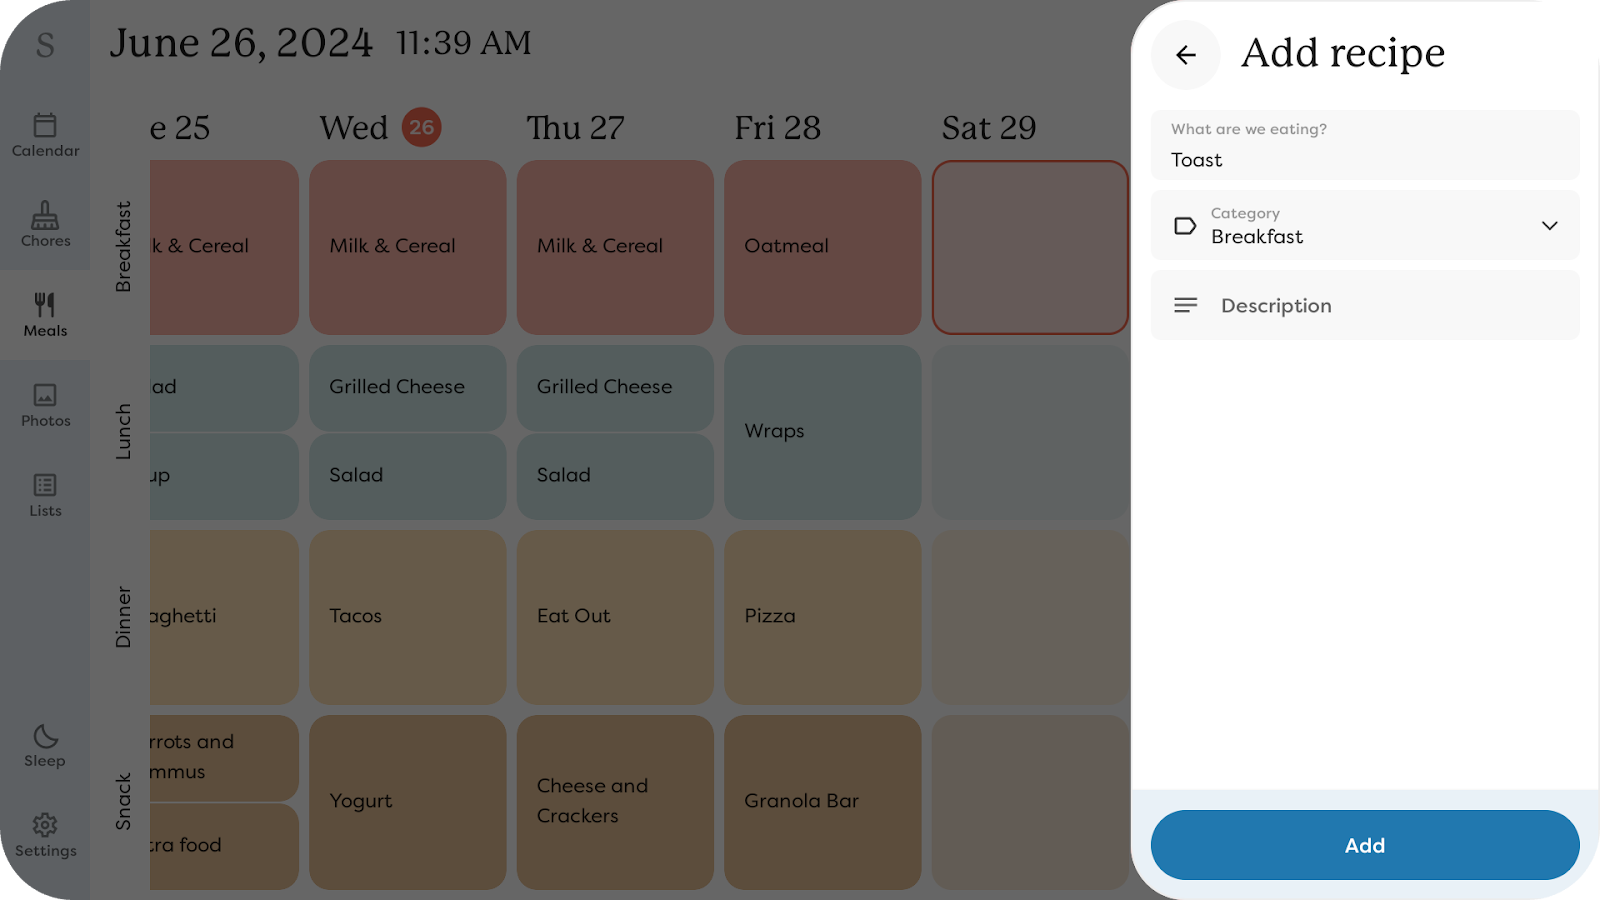Expand the Category dropdown chevron

[x=1549, y=226]
